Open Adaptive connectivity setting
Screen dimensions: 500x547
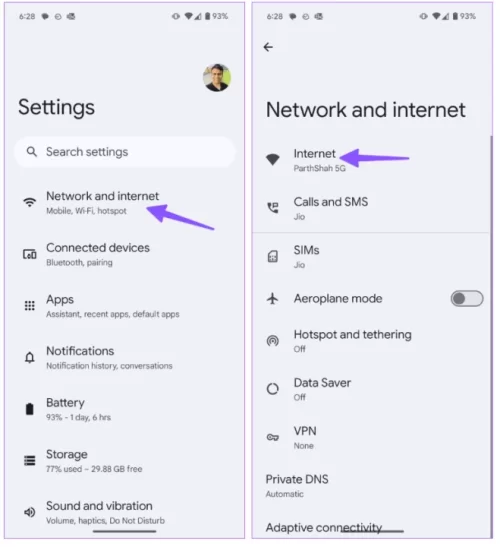pyautogui.click(x=324, y=527)
